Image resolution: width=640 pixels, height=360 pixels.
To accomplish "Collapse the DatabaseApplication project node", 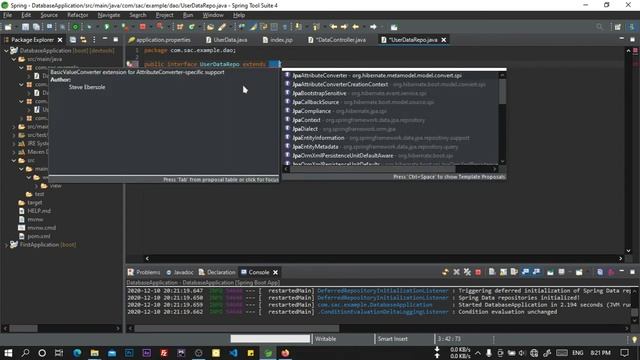I will 6,51.
